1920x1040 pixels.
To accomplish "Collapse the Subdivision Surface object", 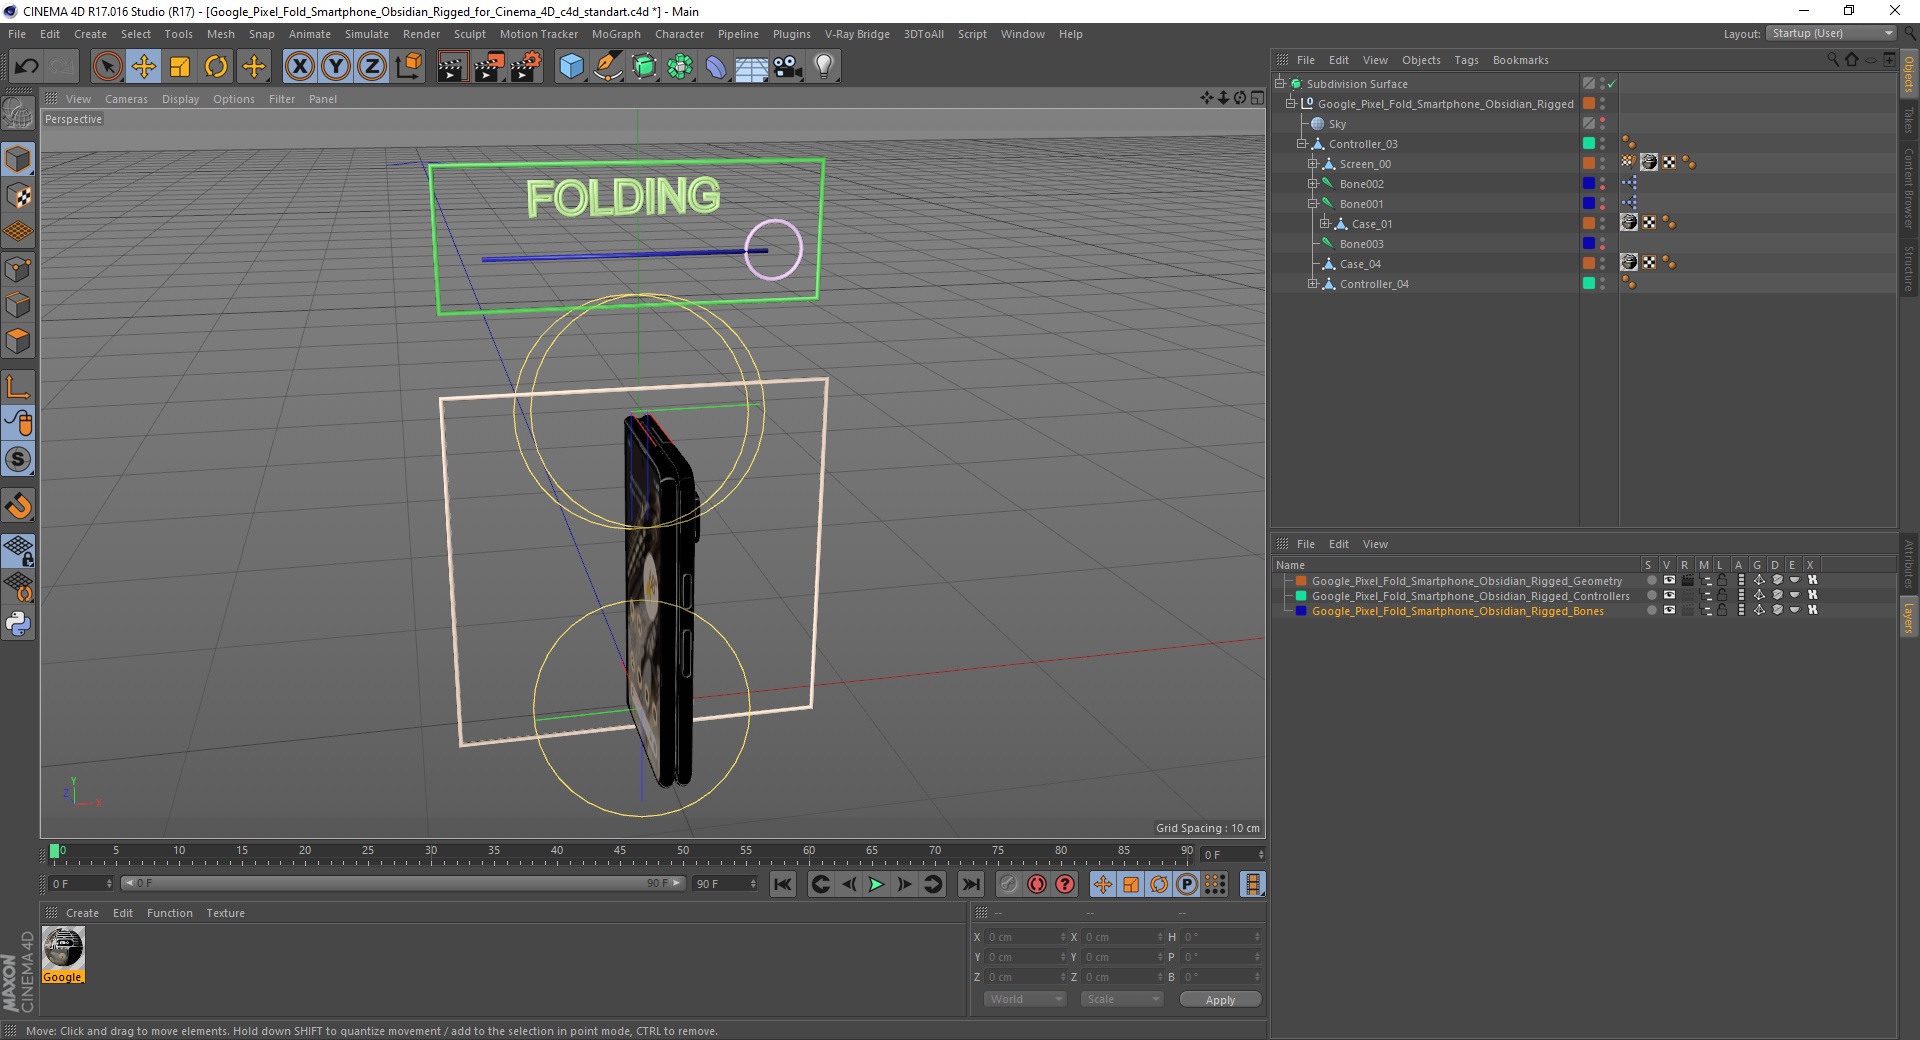I will [x=1279, y=84].
